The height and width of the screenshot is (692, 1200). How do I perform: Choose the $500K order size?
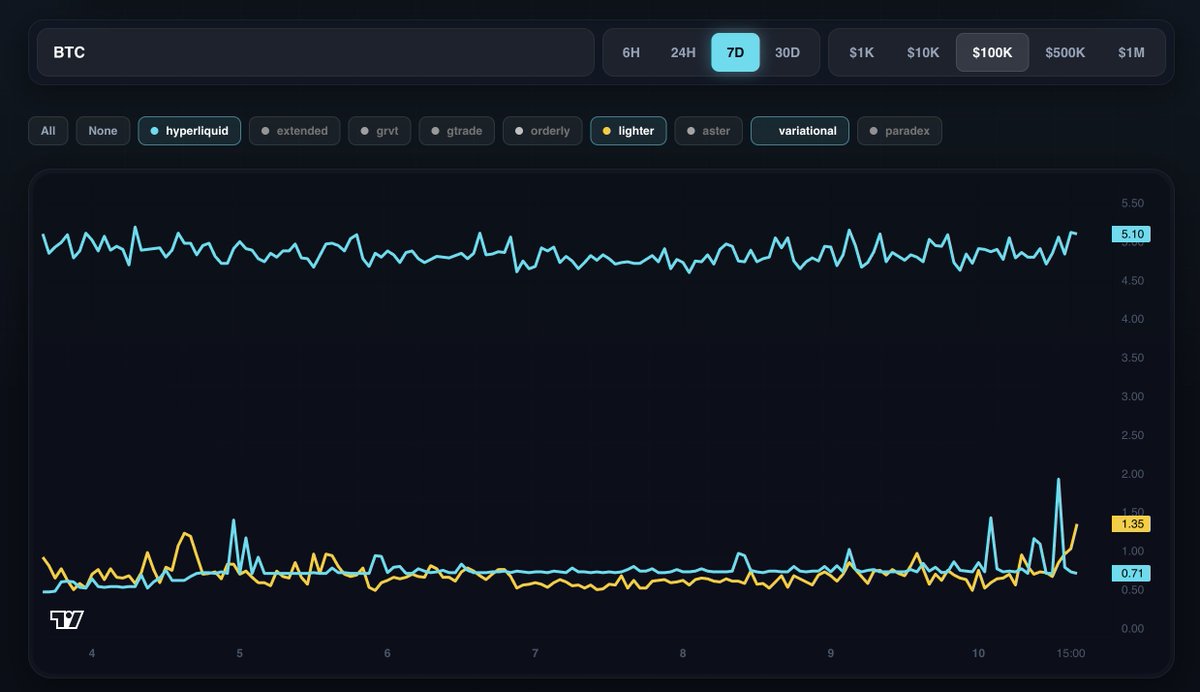tap(1065, 52)
